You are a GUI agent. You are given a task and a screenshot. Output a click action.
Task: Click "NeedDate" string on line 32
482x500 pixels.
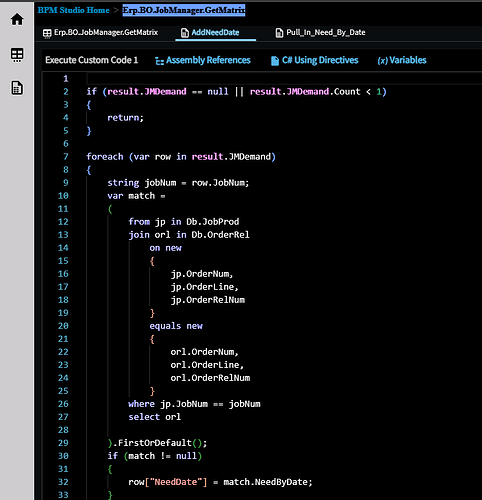tap(178, 482)
